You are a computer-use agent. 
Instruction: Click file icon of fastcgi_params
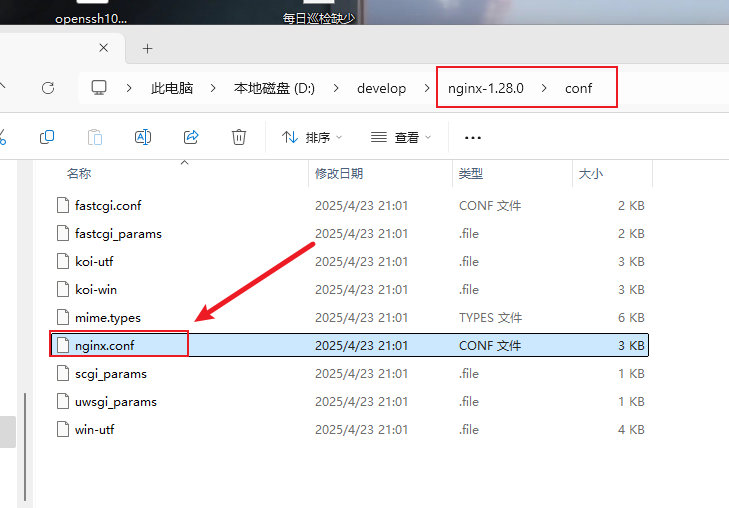[63, 233]
